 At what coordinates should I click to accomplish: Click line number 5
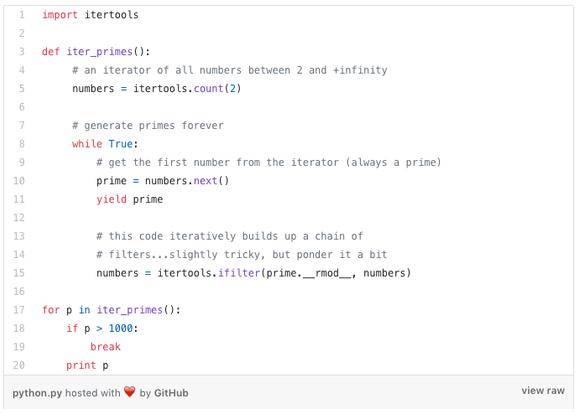21,88
